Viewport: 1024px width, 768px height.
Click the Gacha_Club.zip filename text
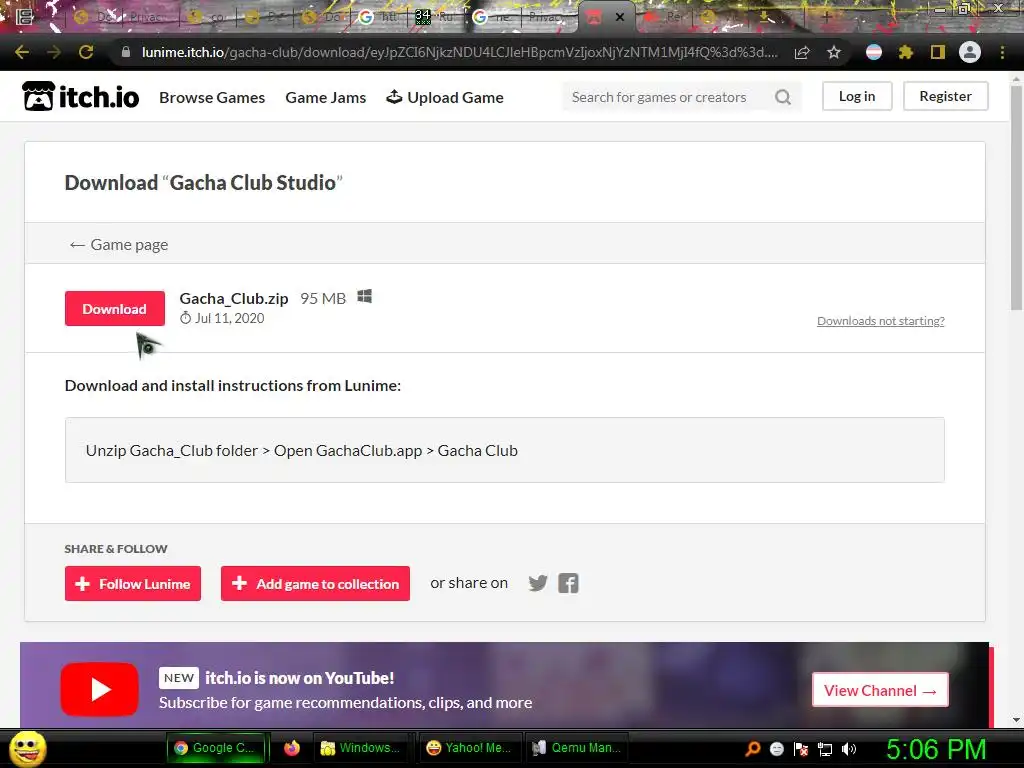pyautogui.click(x=234, y=298)
